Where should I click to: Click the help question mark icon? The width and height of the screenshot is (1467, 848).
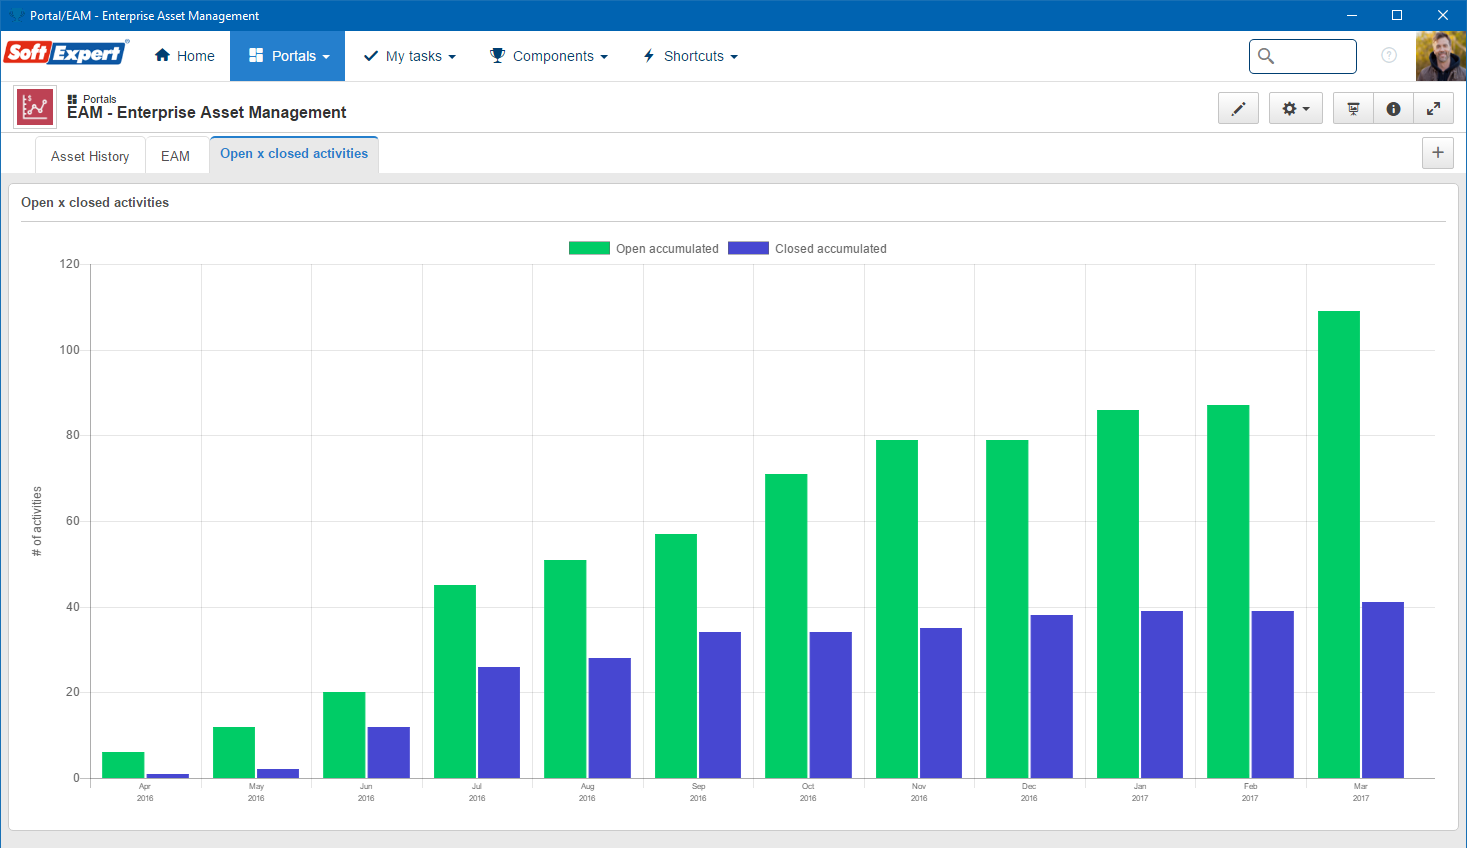tap(1389, 56)
